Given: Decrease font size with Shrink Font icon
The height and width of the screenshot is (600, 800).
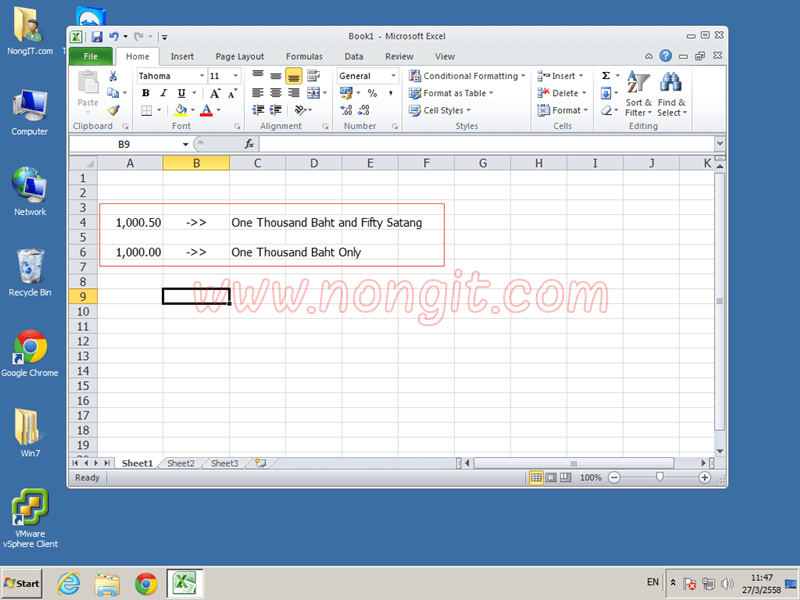Looking at the screenshot, I should pyautogui.click(x=232, y=93).
